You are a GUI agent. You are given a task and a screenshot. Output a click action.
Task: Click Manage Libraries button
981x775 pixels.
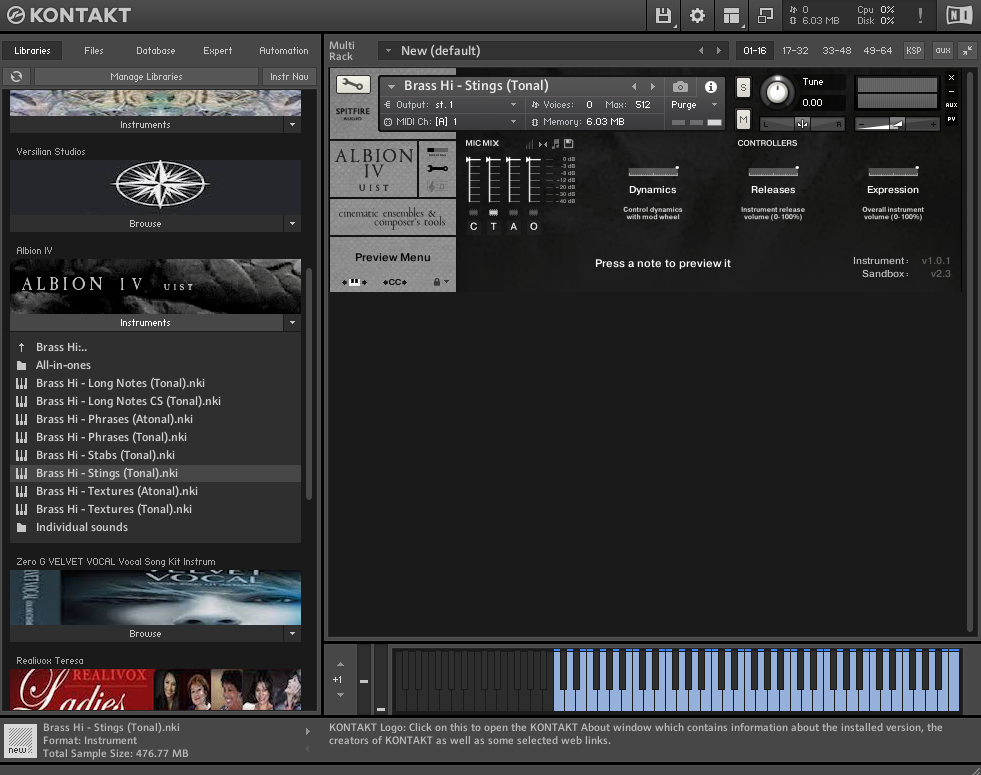pyautogui.click(x=146, y=76)
